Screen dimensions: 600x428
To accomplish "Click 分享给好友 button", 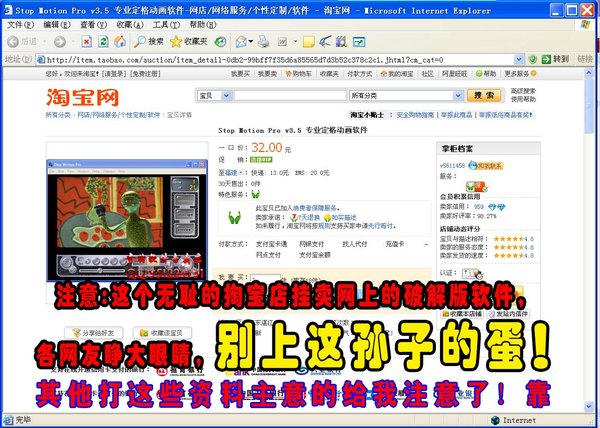I will tap(94, 333).
